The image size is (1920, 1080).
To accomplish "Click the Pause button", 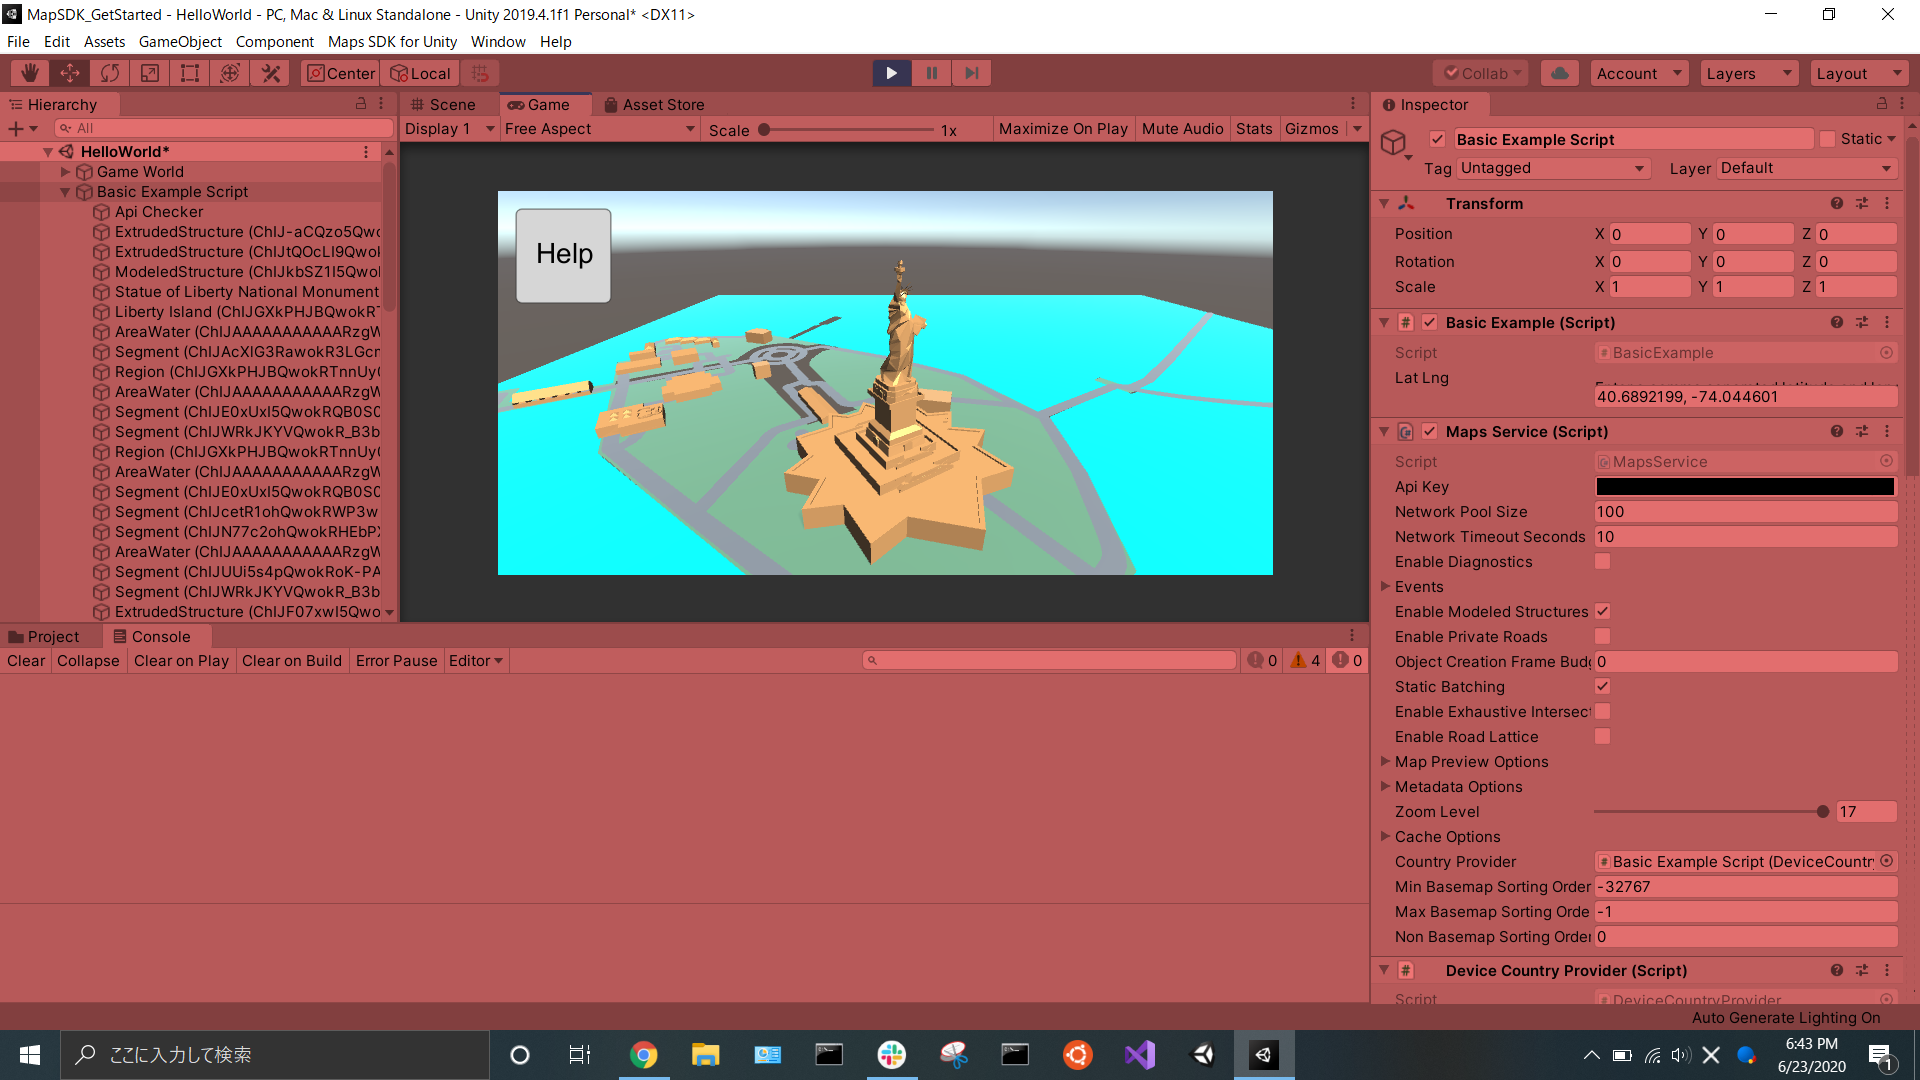I will pyautogui.click(x=931, y=73).
